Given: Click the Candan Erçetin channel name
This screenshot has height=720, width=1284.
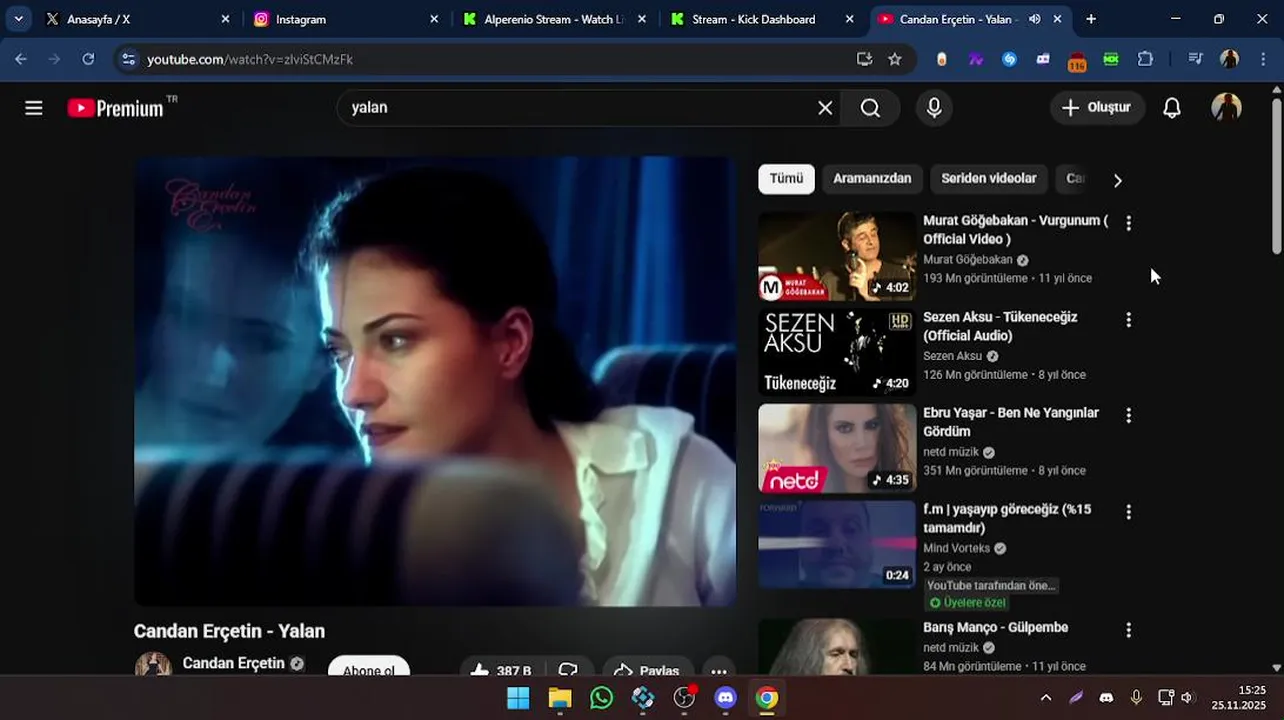Looking at the screenshot, I should tap(234, 663).
